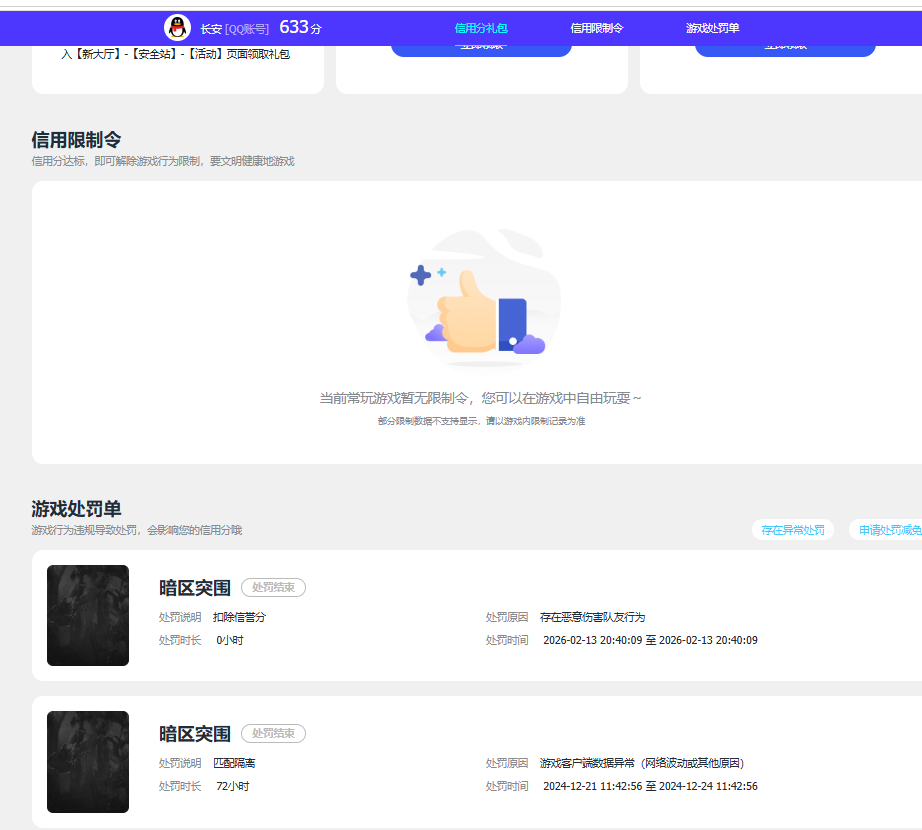Click the 匹配隔离 value

coord(234,763)
